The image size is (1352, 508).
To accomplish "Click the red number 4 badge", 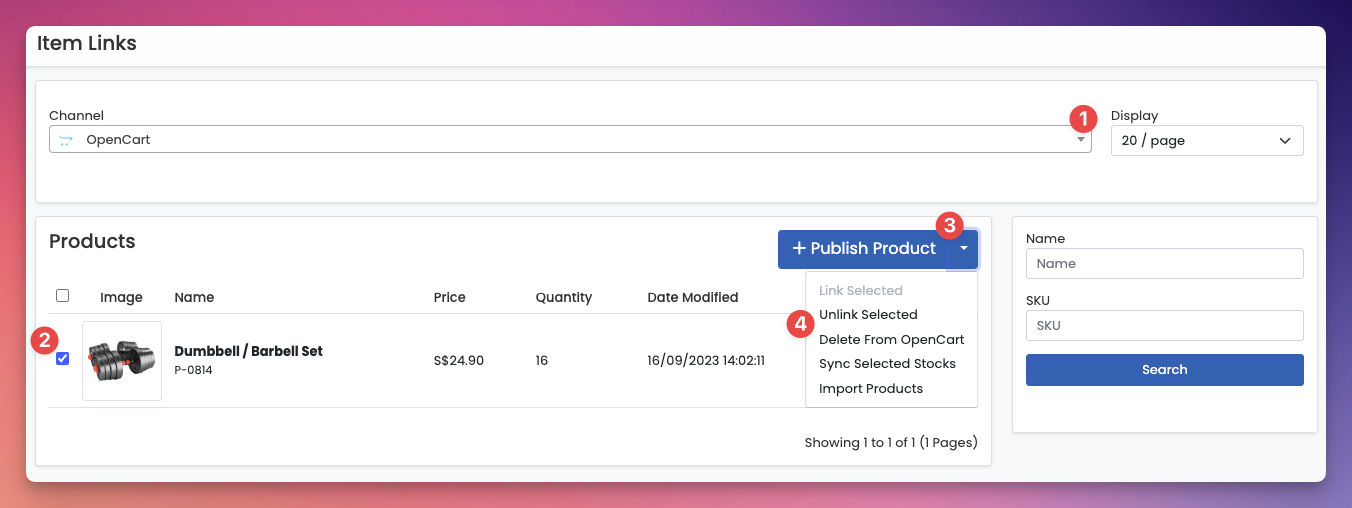I will [799, 324].
